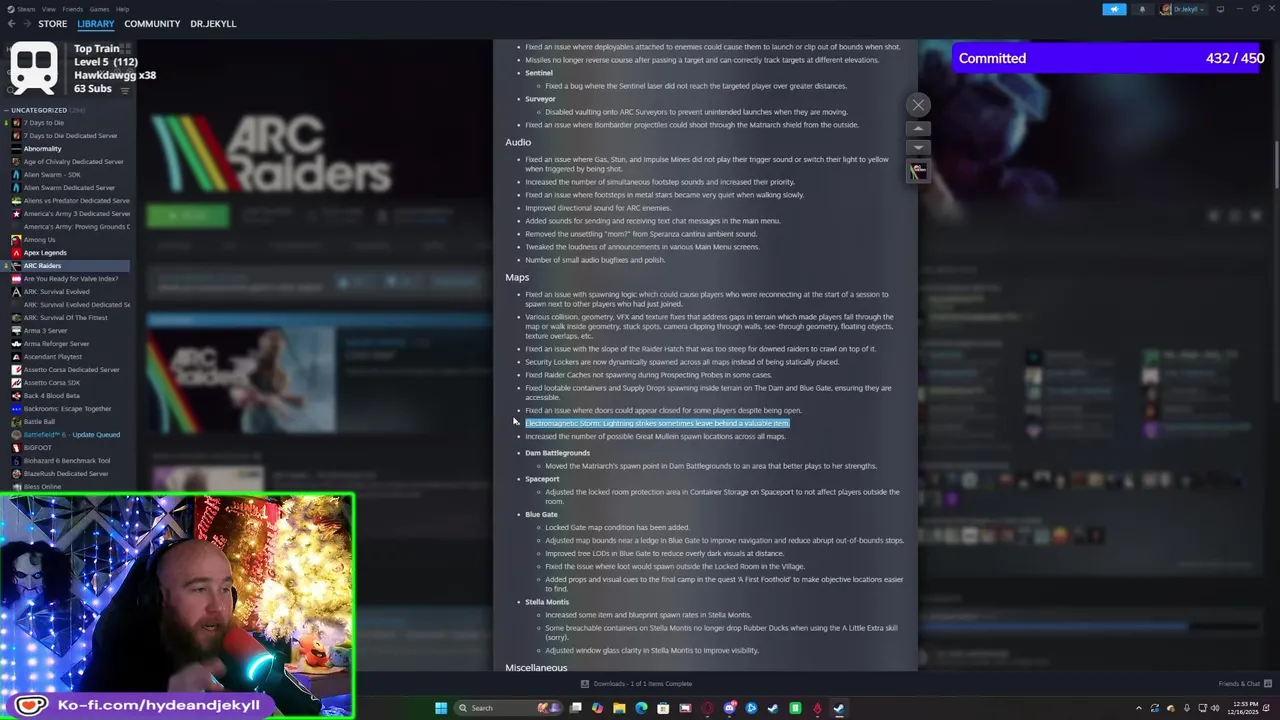Select Ascendant Playtest entry

pyautogui.click(x=52, y=357)
